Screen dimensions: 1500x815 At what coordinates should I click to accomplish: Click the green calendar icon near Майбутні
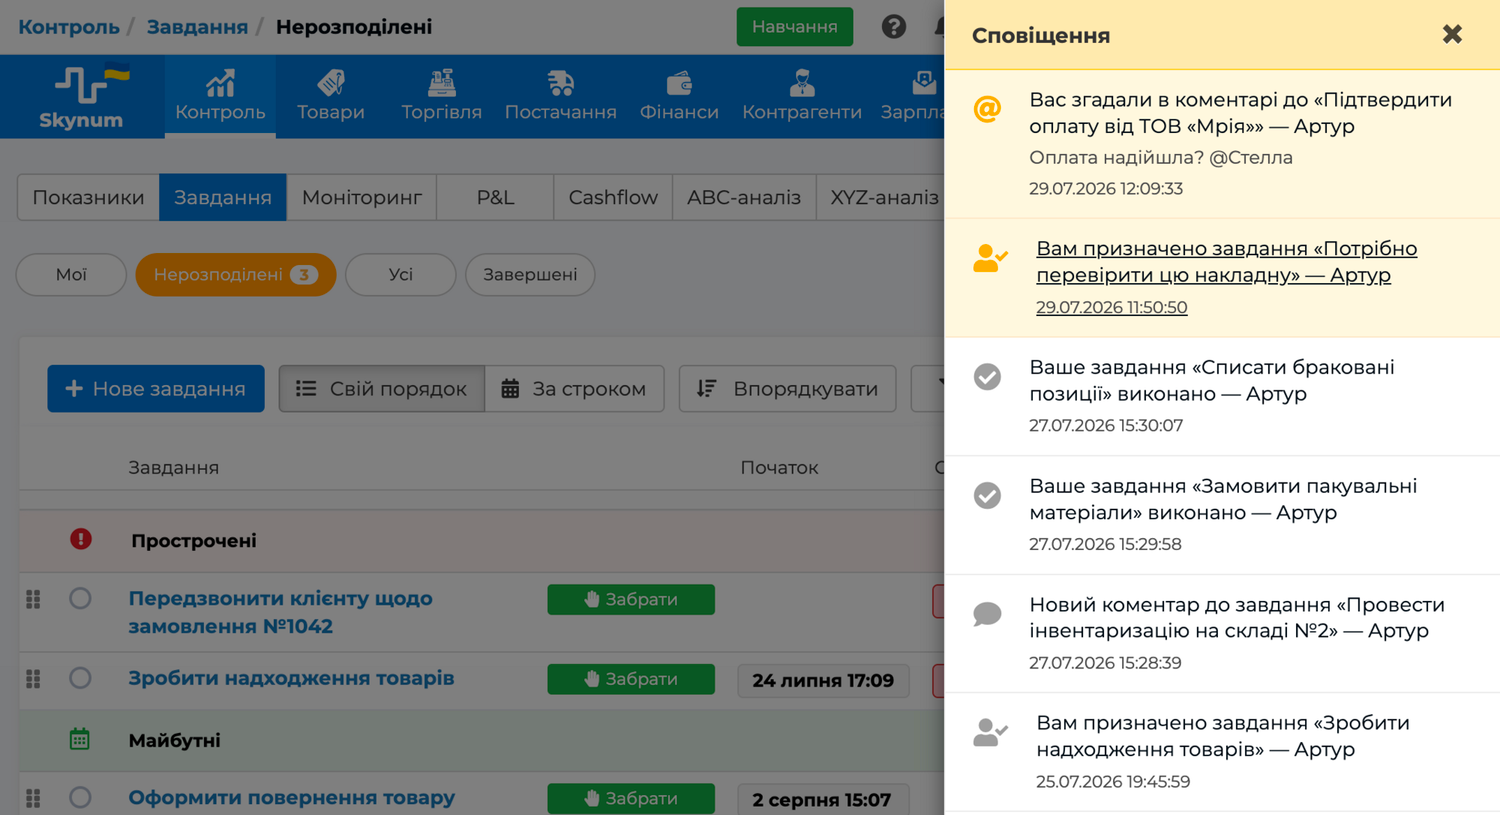click(x=80, y=740)
